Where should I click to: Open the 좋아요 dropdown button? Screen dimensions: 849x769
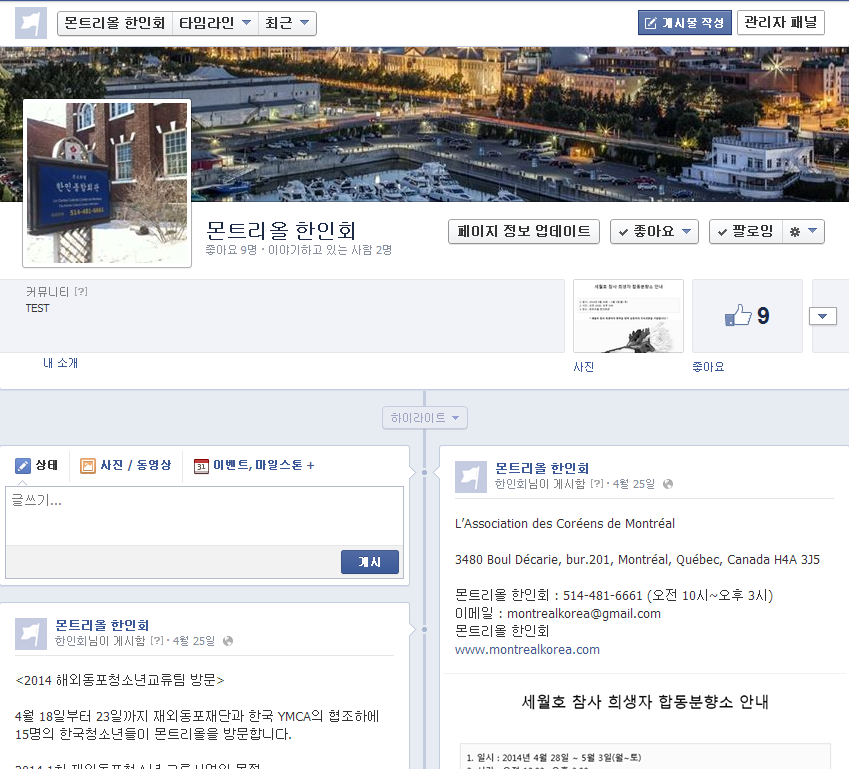pyautogui.click(x=654, y=231)
